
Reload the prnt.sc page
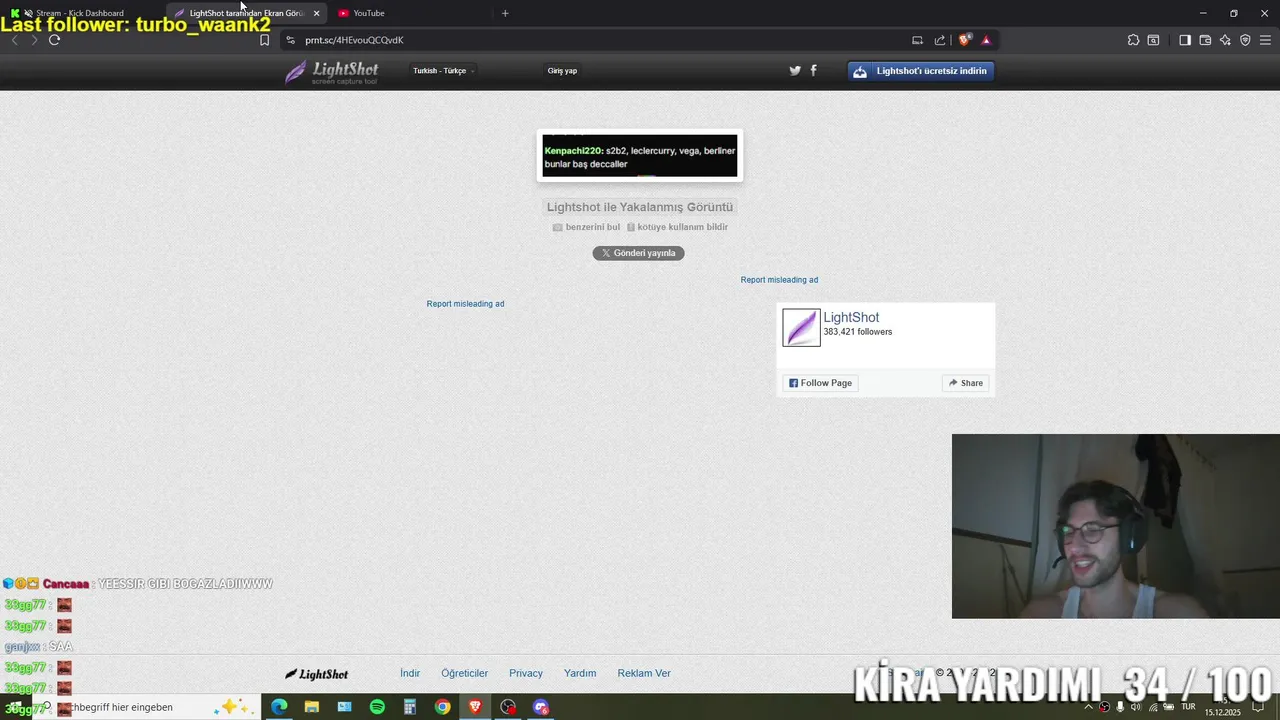tap(54, 40)
